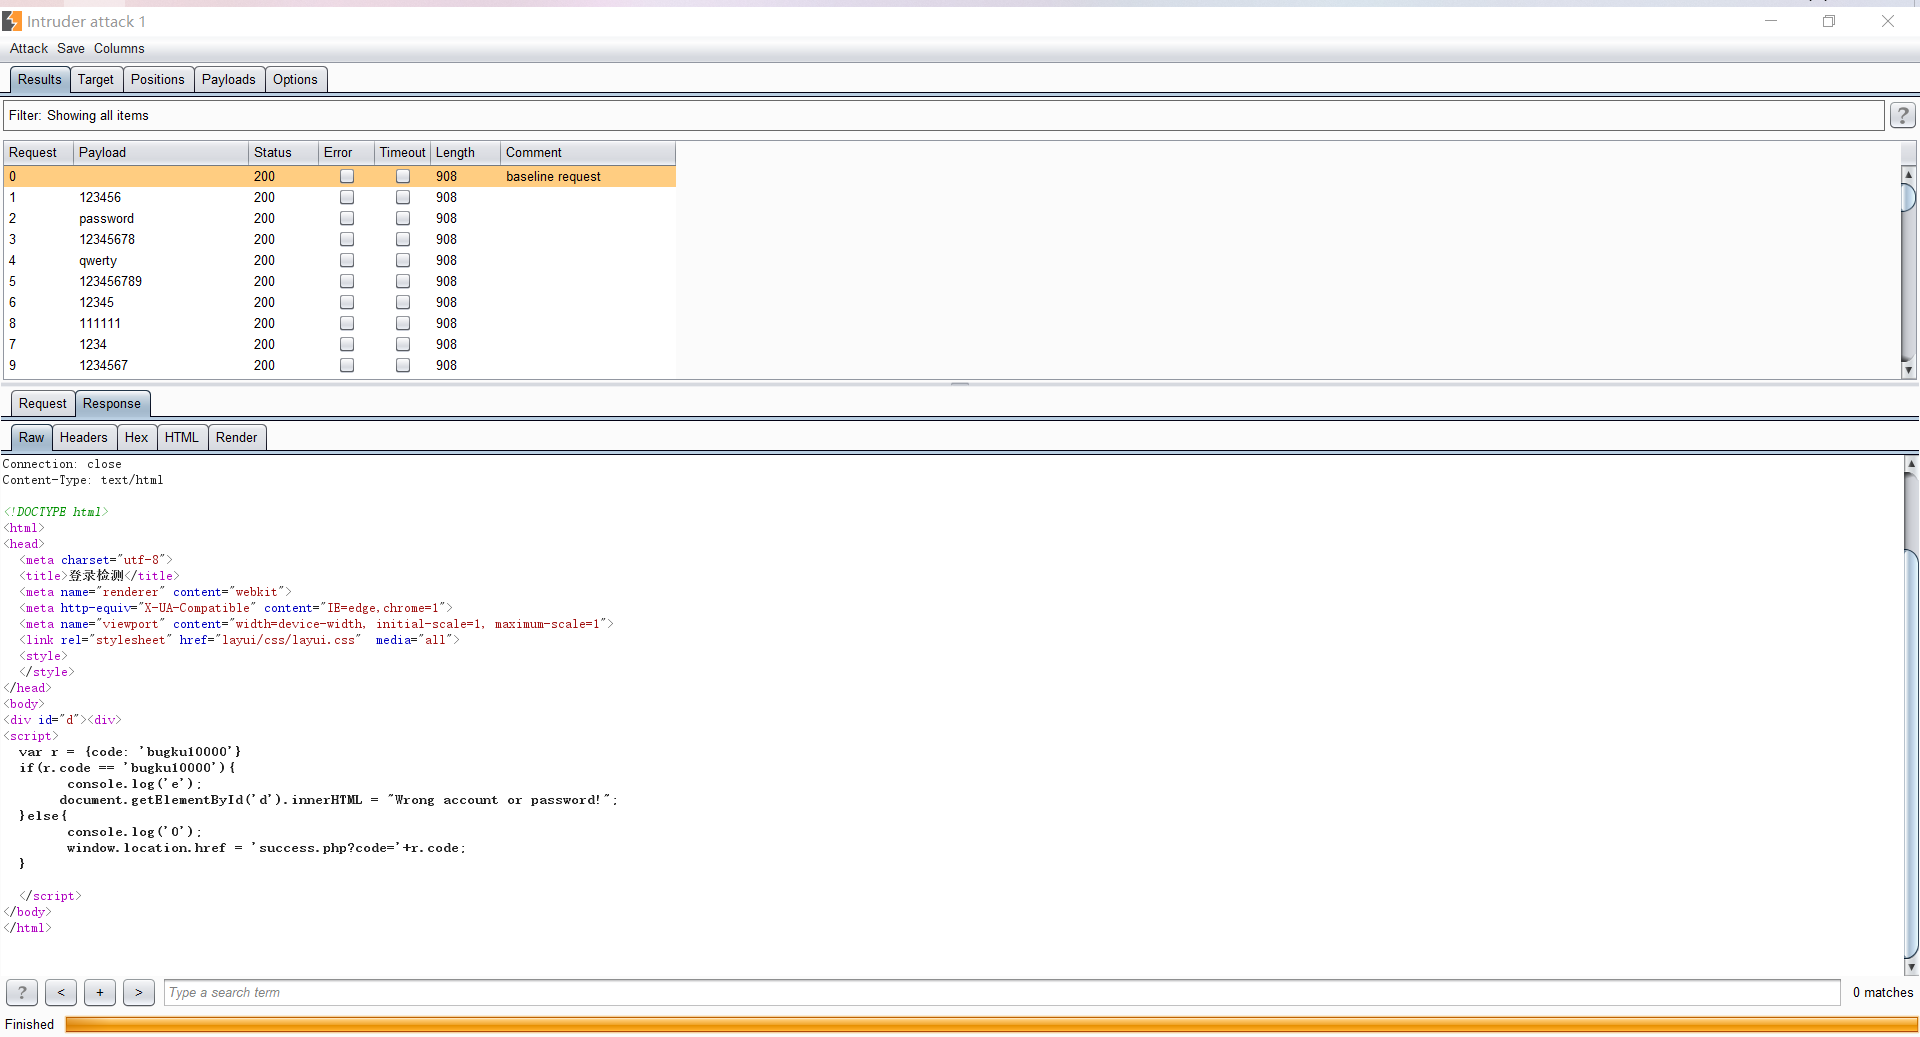The height and width of the screenshot is (1037, 1920).
Task: Toggle Error checkbox for baseline request row
Action: (347, 176)
